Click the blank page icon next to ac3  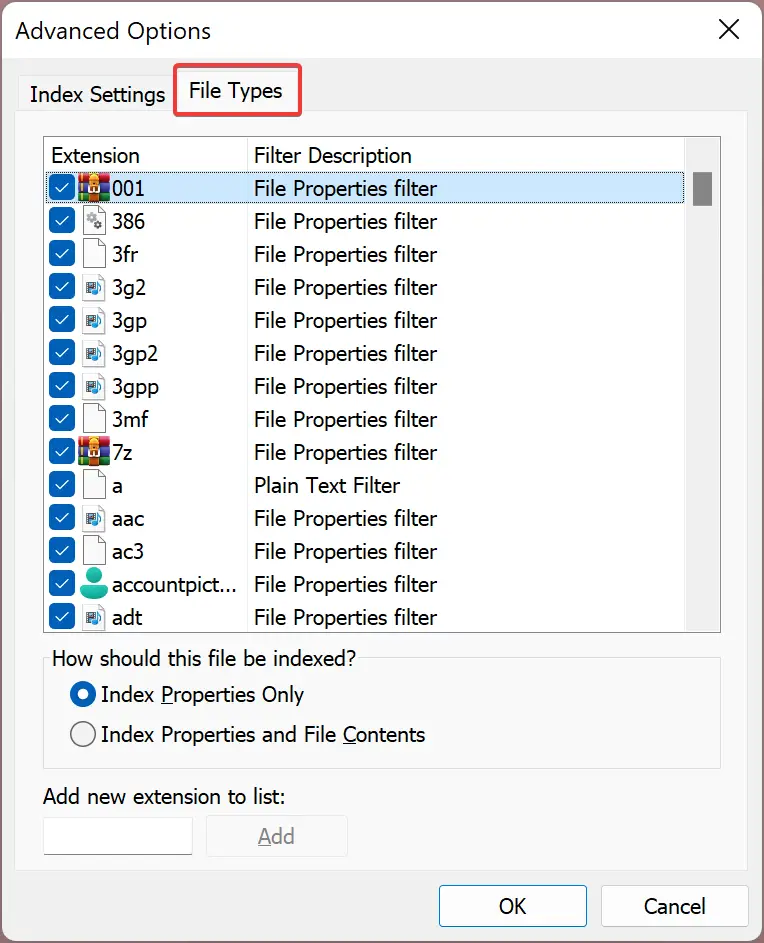pyautogui.click(x=94, y=551)
